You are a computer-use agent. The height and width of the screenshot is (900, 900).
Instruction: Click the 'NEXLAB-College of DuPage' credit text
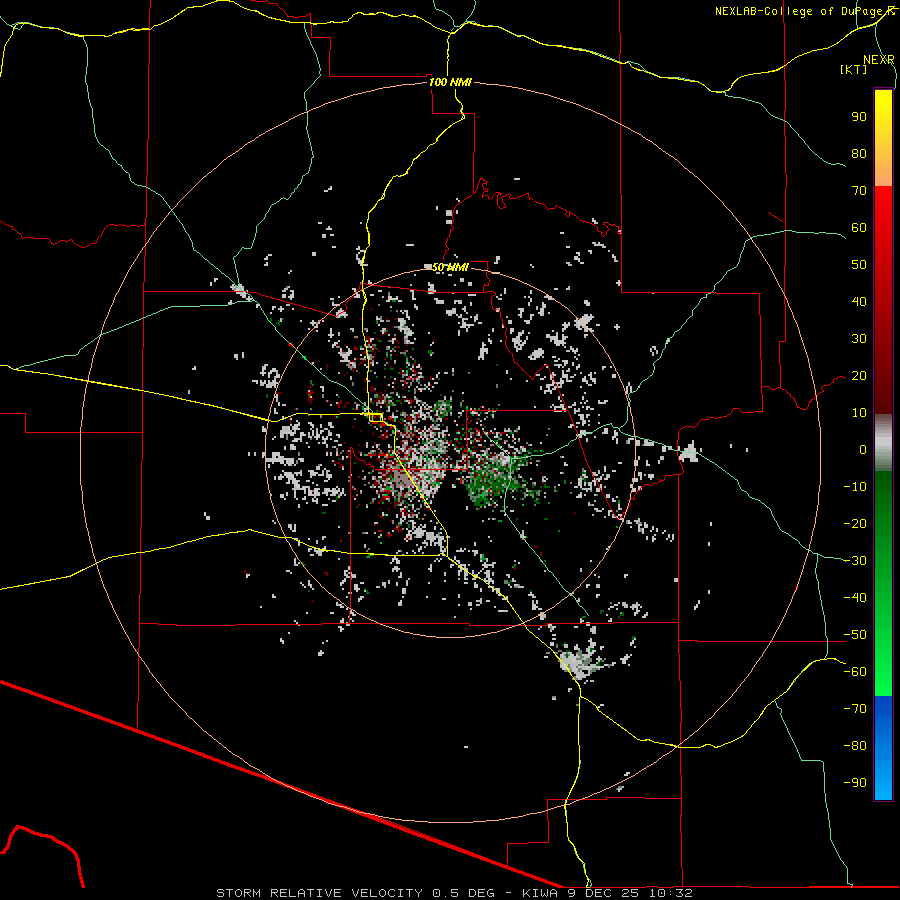click(801, 11)
